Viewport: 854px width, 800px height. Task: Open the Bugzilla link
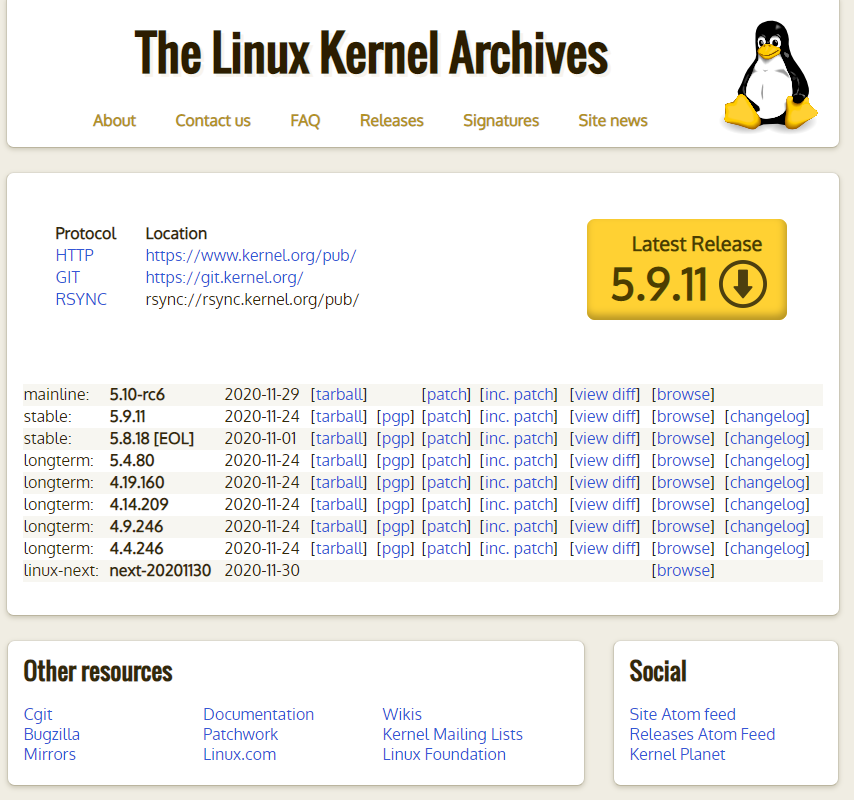52,735
